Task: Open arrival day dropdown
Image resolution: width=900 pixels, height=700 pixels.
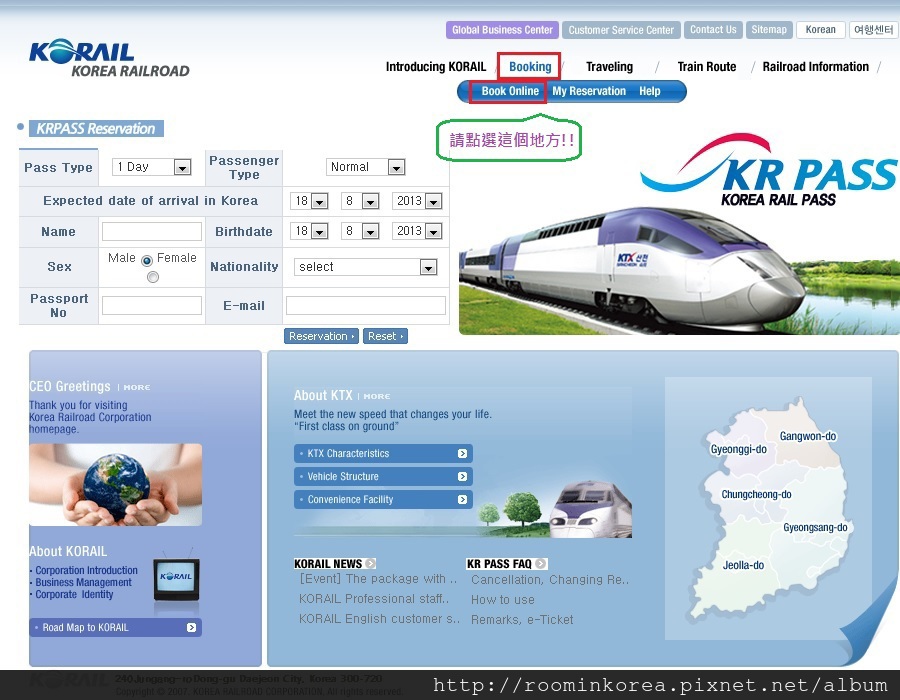Action: click(x=309, y=201)
